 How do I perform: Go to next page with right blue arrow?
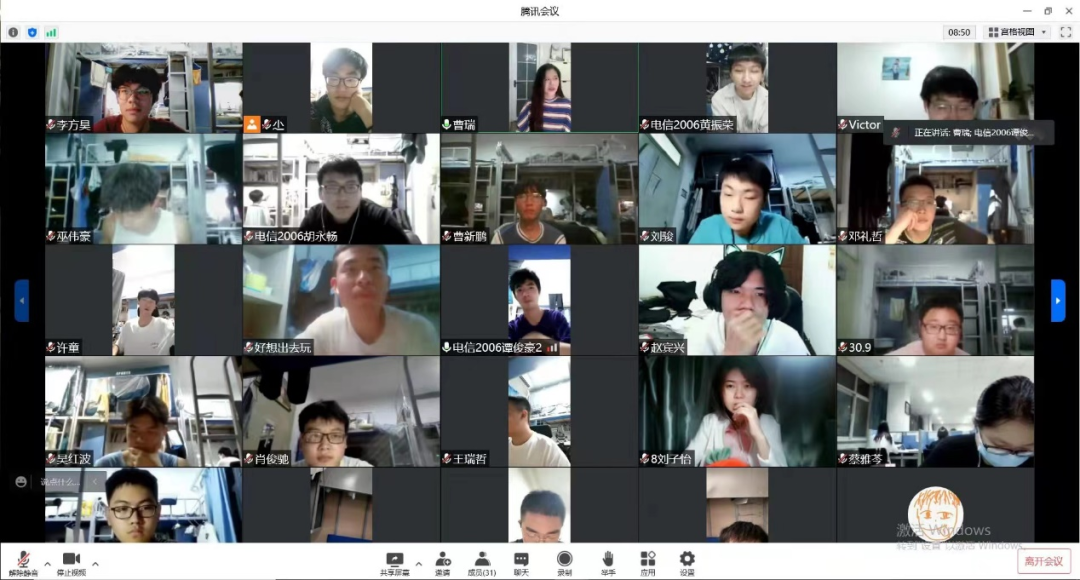(1058, 300)
